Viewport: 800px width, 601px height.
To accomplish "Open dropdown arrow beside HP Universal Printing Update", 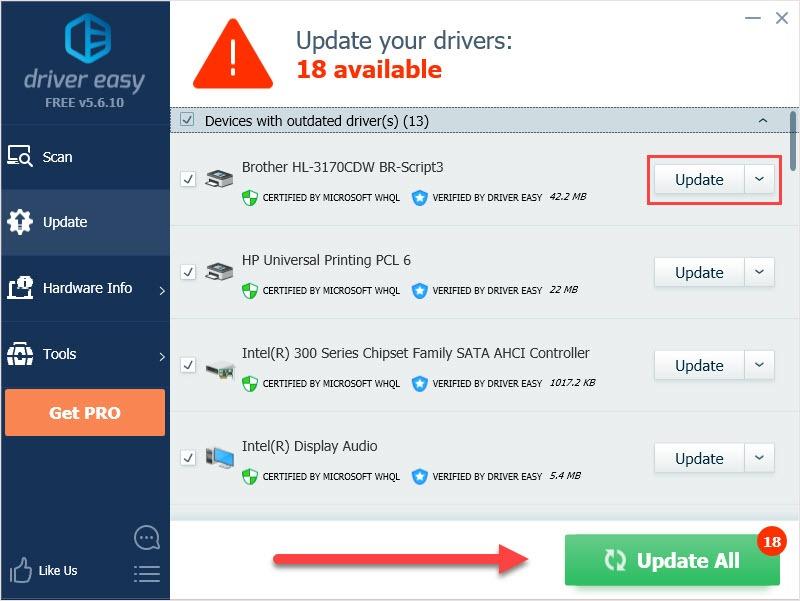I will (x=759, y=272).
